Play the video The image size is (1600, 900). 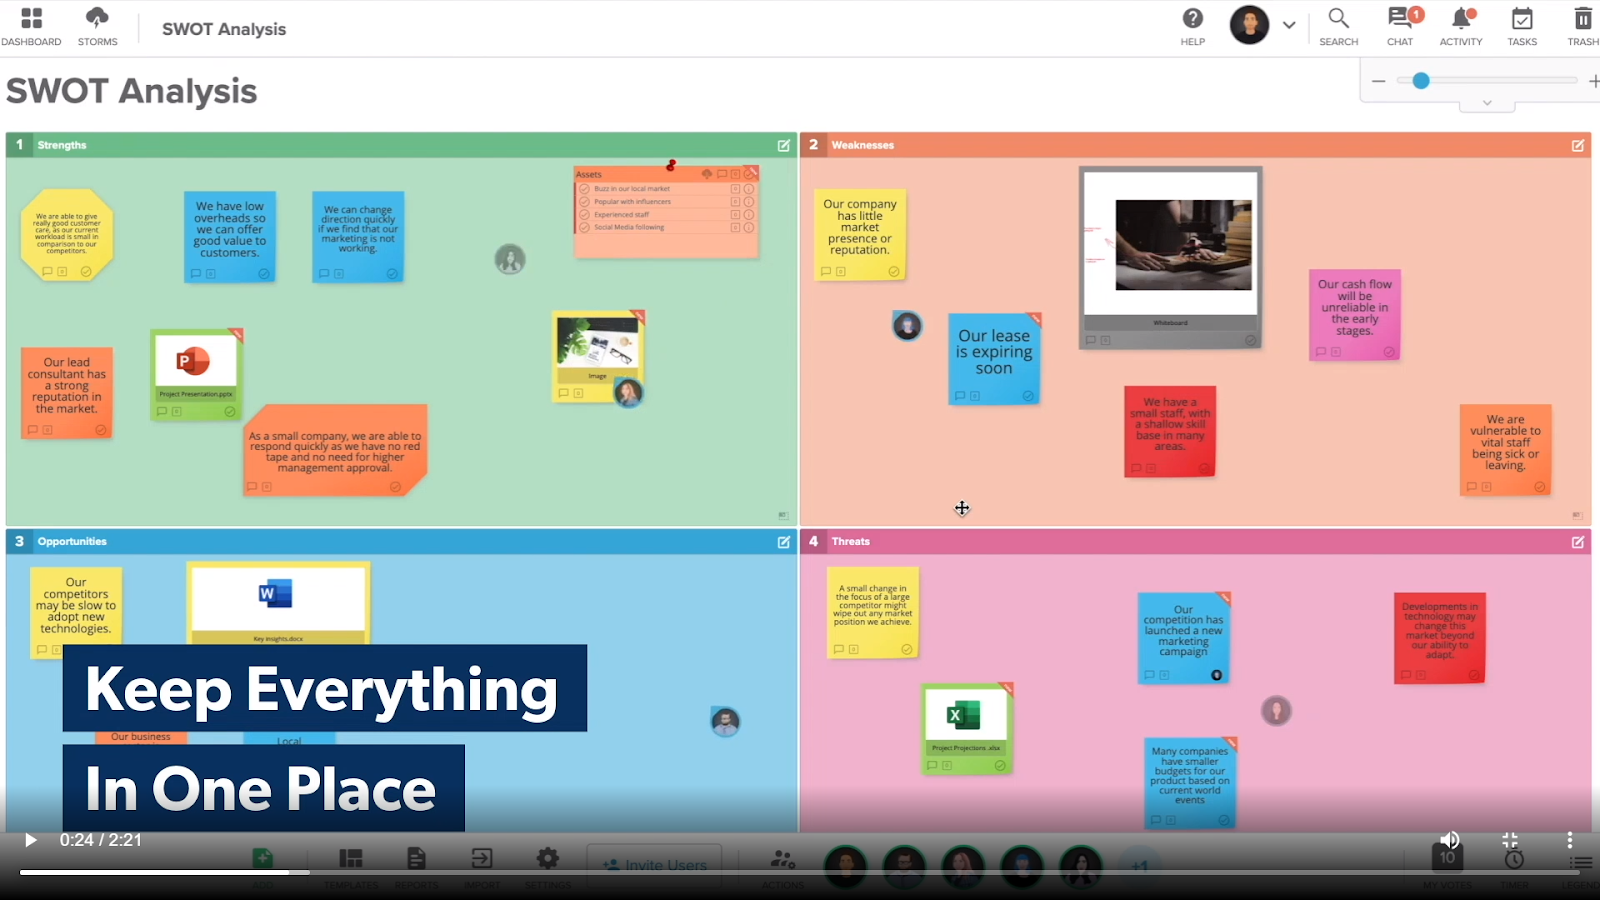(x=30, y=840)
